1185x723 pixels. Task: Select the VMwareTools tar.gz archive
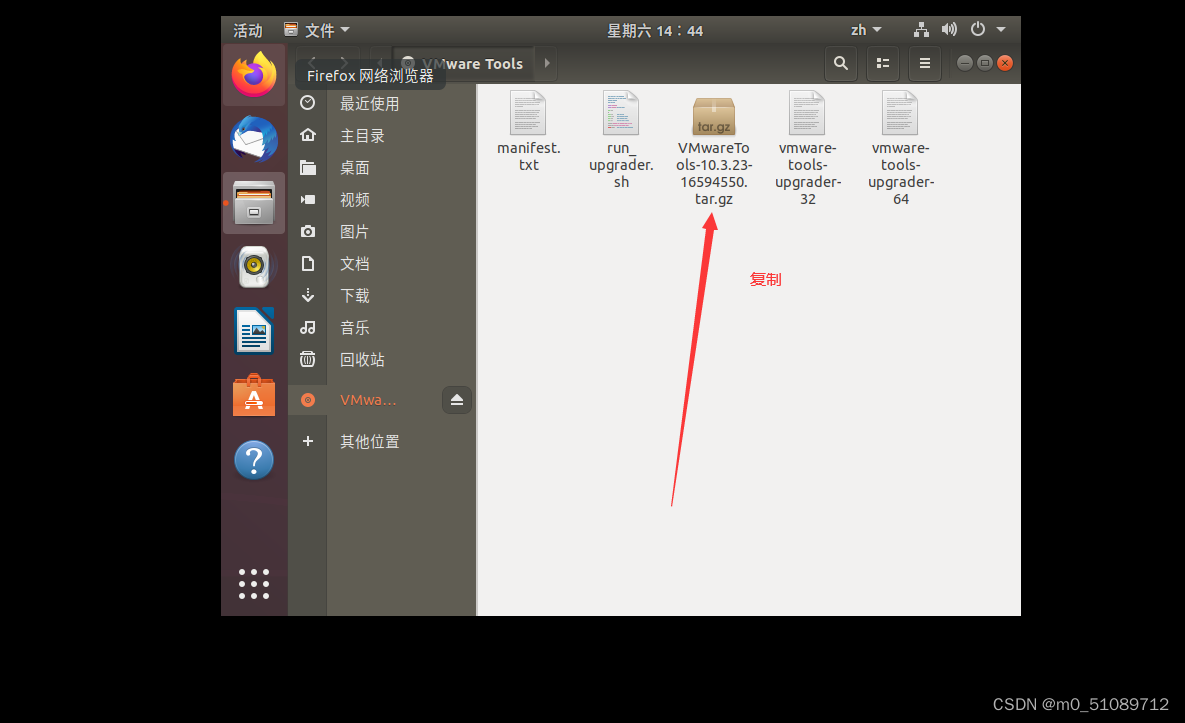click(713, 151)
